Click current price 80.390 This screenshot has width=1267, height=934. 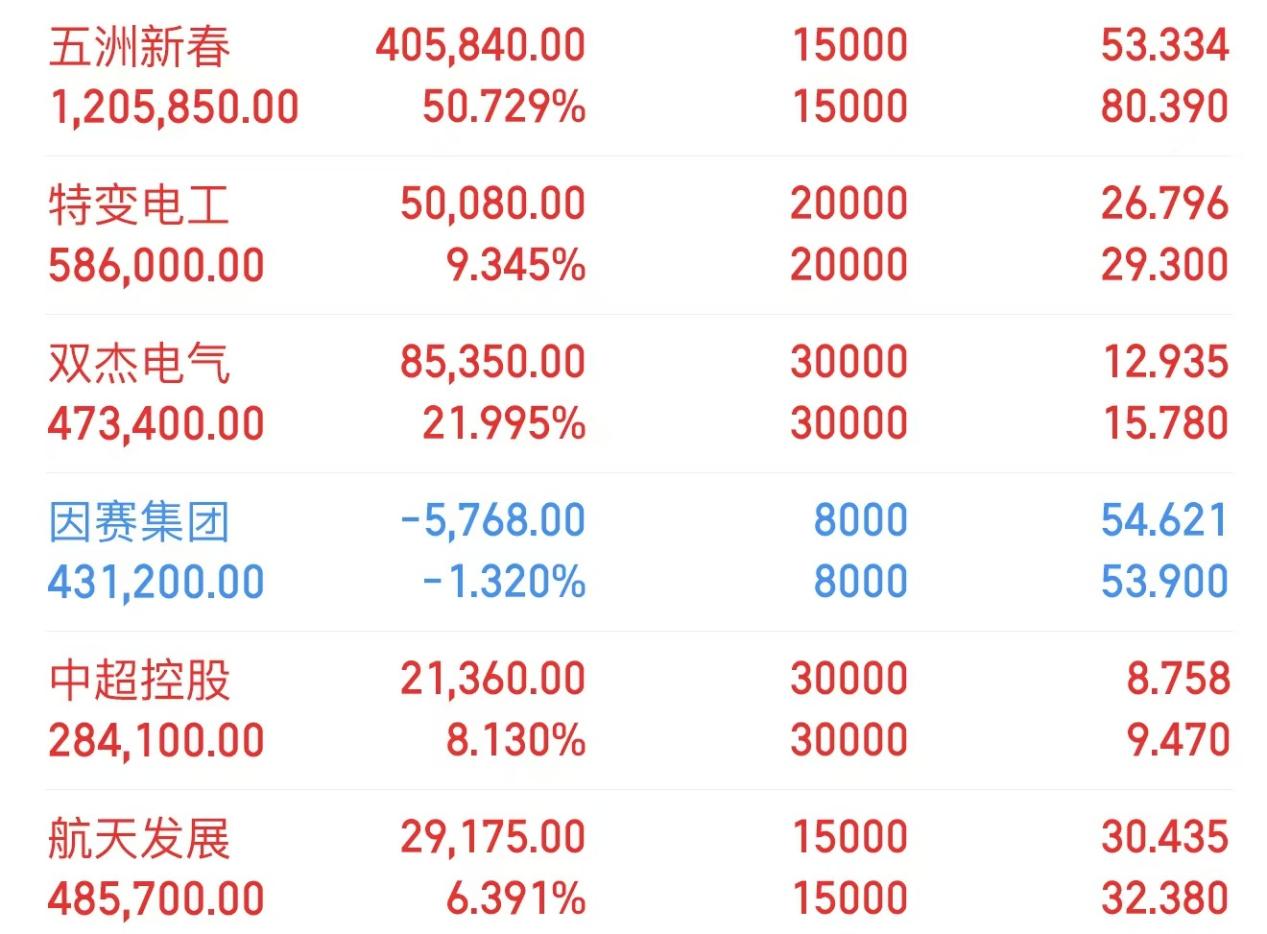(1164, 107)
